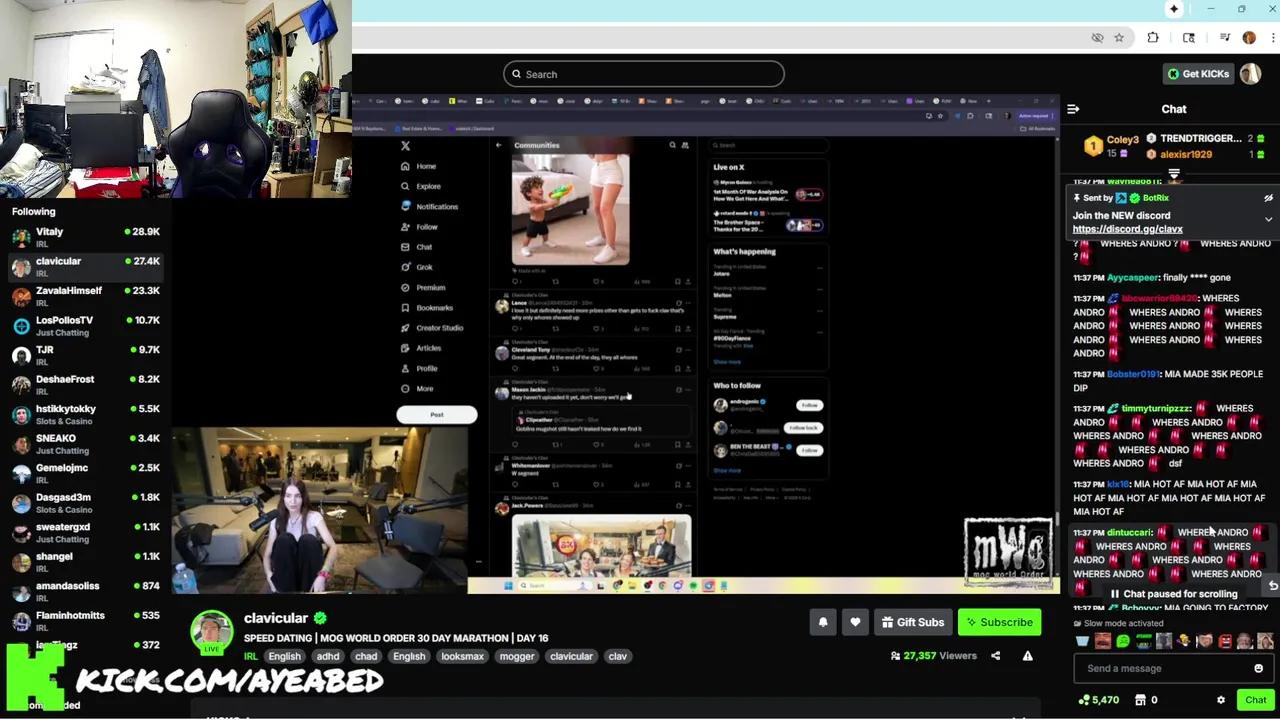Collapse pinned message with chevron

1268,220
